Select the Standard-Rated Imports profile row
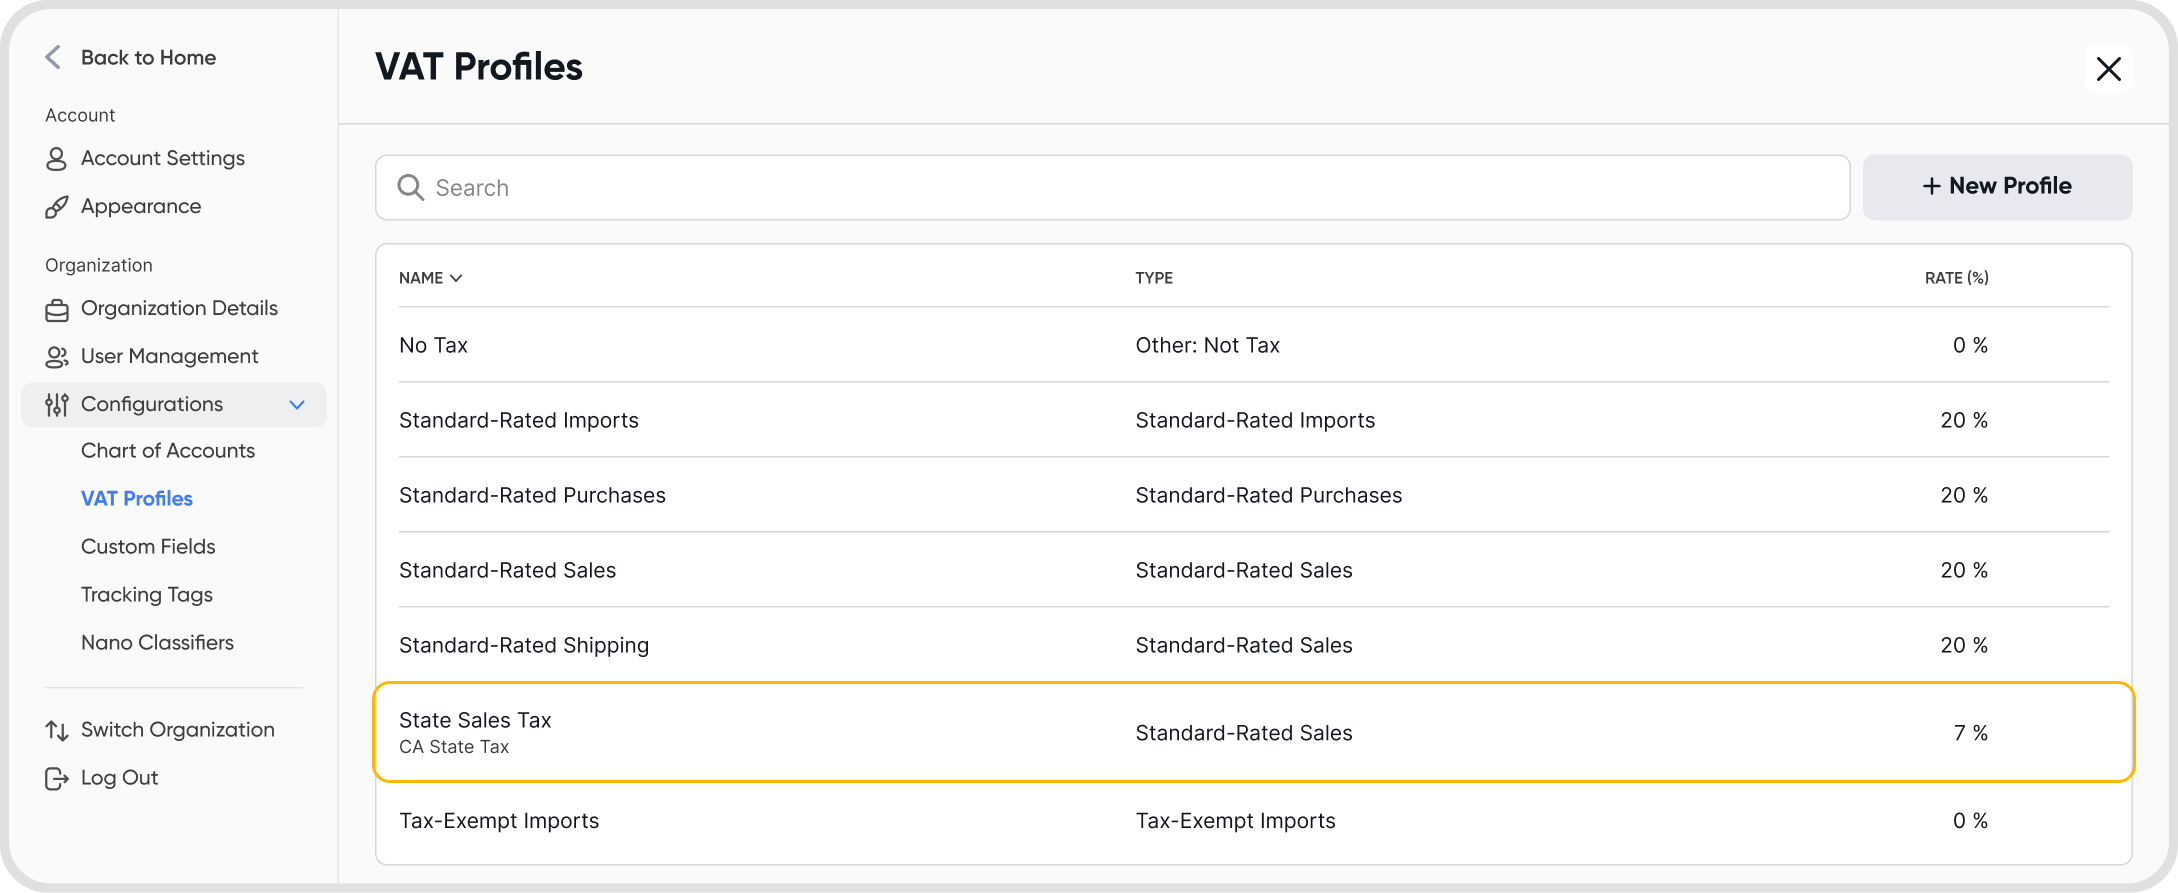Screen dimensions: 2178x893 [x=1253, y=420]
